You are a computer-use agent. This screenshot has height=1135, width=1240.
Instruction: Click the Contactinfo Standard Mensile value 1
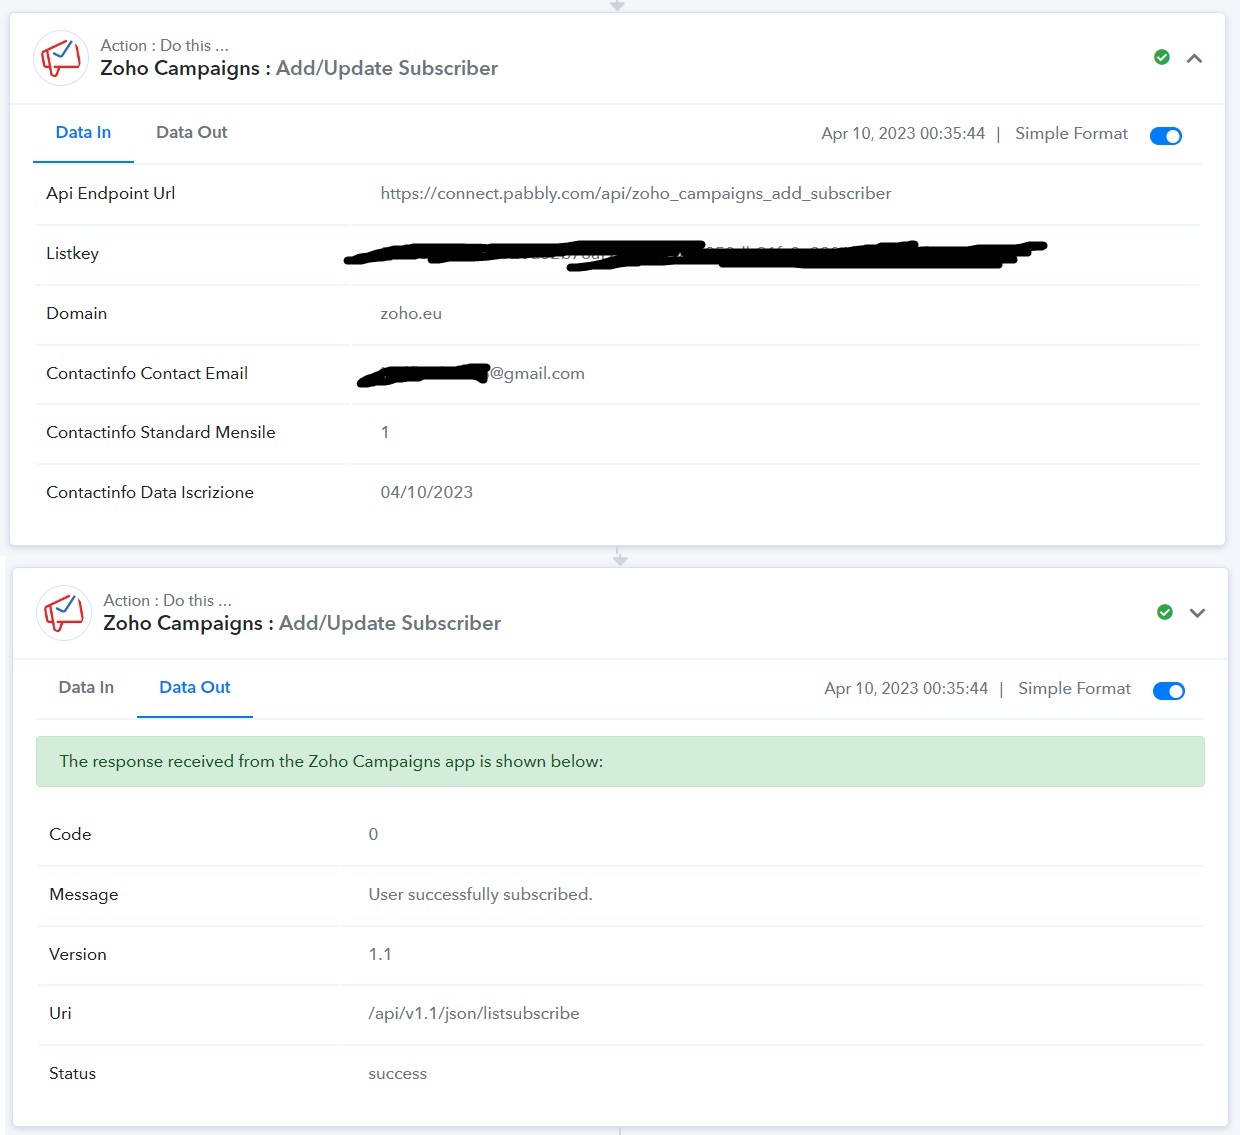click(385, 432)
